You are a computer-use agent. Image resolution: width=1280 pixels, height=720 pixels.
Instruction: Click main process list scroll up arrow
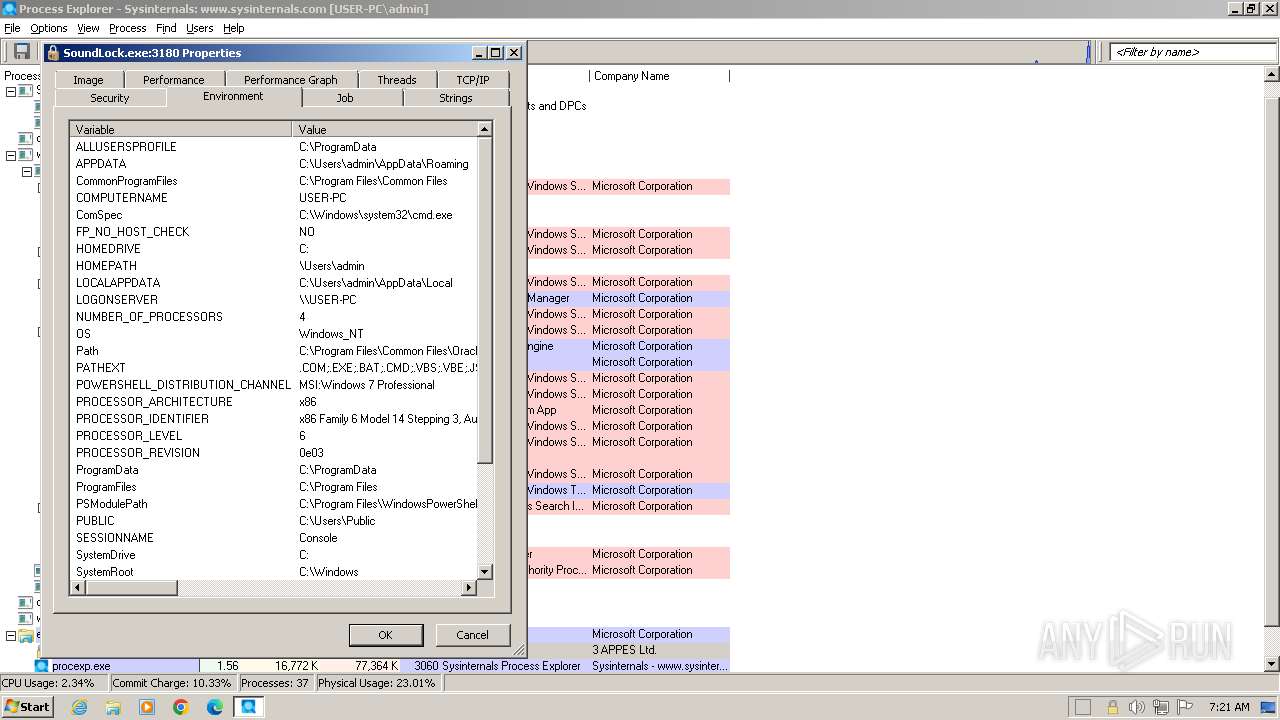(1272, 75)
